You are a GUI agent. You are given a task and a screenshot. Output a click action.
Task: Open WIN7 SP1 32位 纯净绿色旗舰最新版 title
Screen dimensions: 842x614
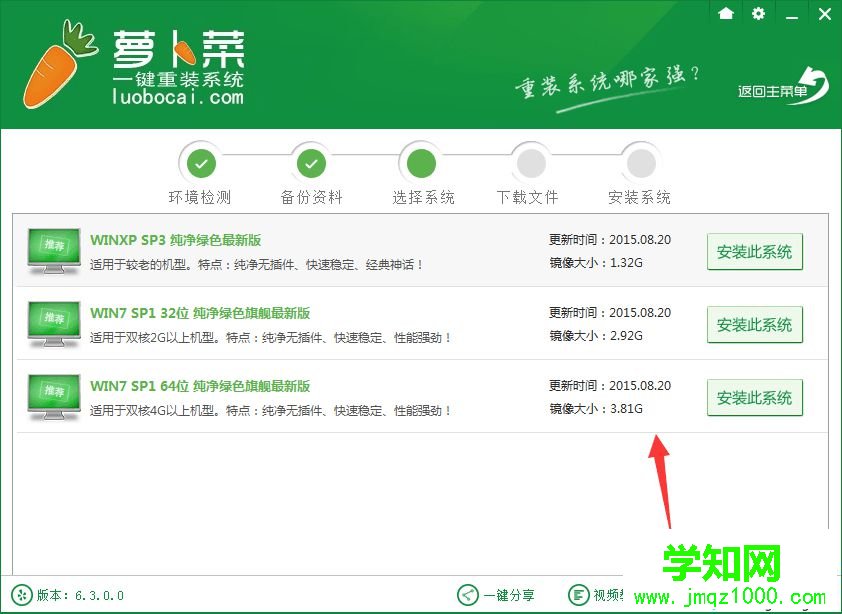pos(200,313)
